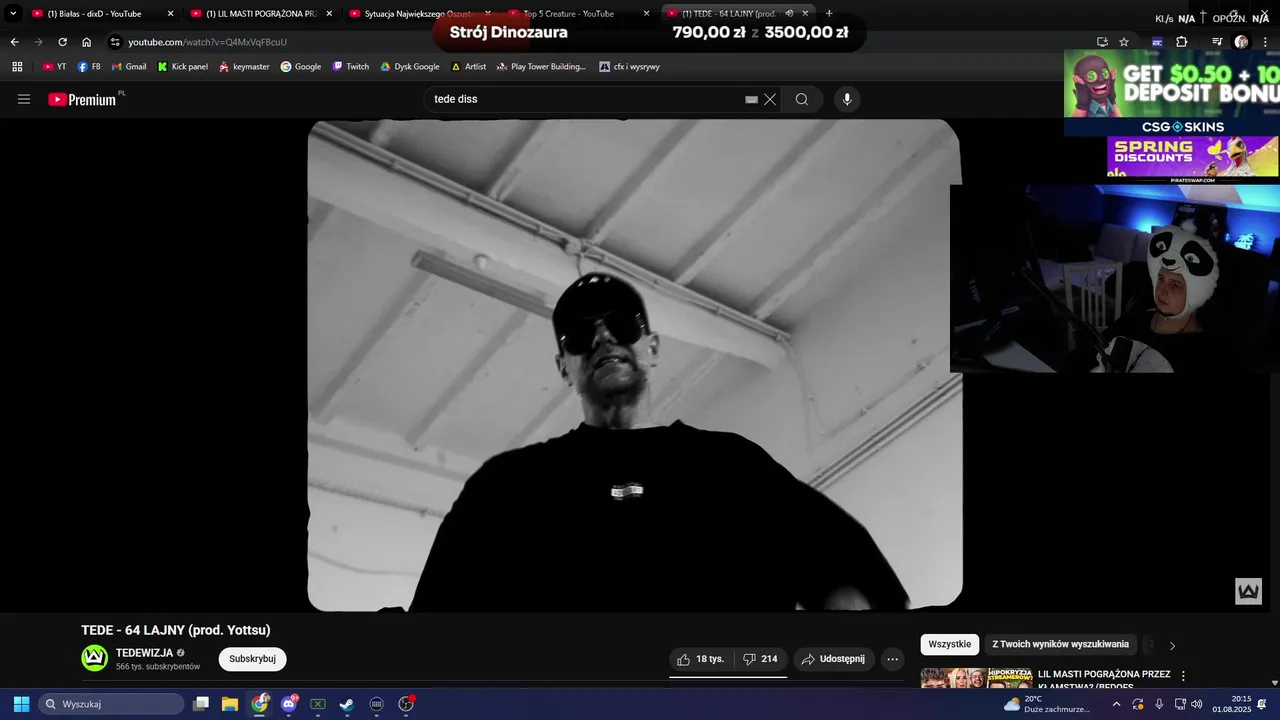Open the weather widget in taskbar
Image resolution: width=1280 pixels, height=720 pixels.
click(x=1048, y=704)
